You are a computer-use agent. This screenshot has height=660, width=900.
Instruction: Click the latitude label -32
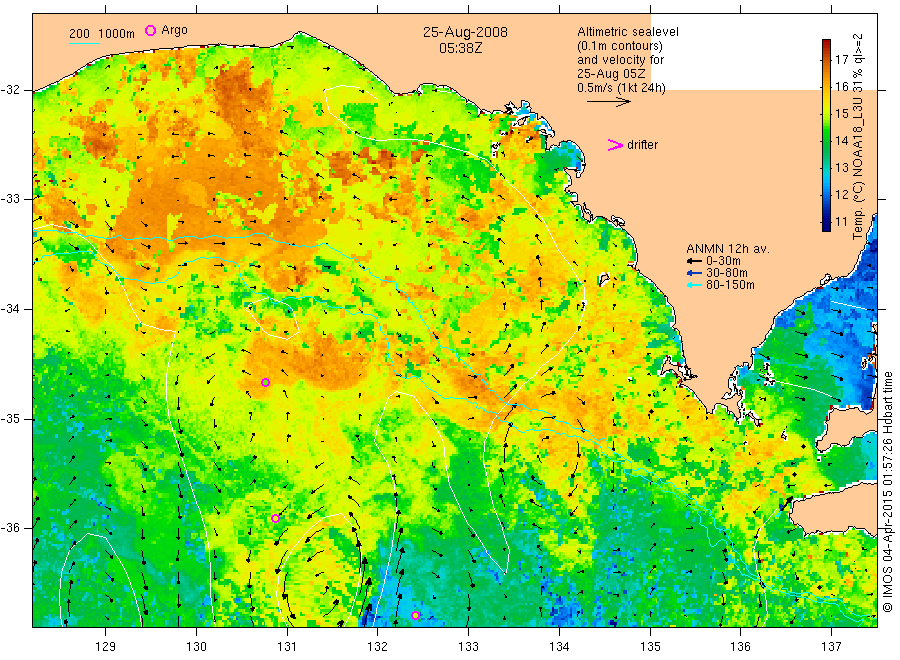(10, 90)
